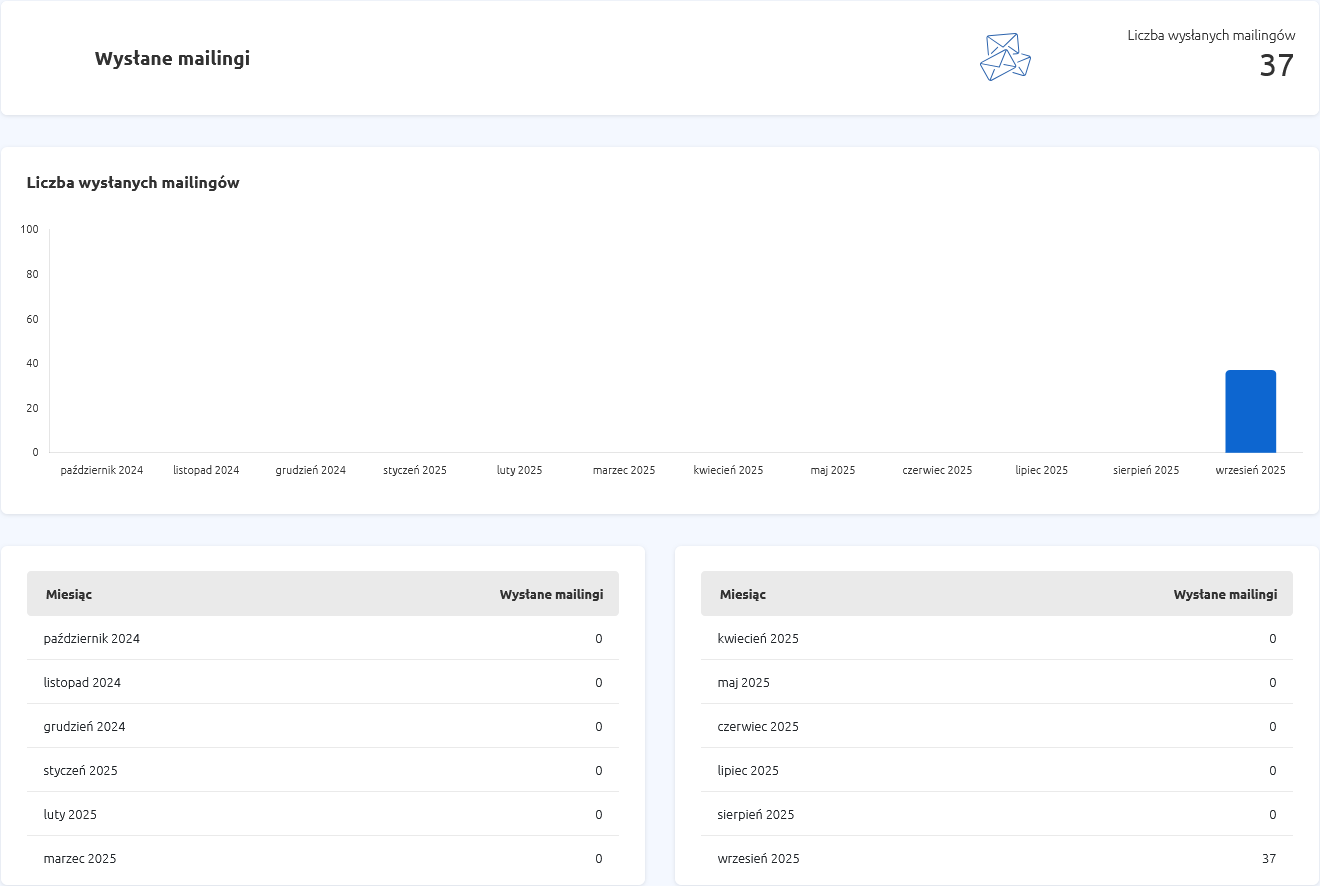Click the blue bar for wrzesień 2025
This screenshot has height=886, width=1320.
[x=1250, y=411]
